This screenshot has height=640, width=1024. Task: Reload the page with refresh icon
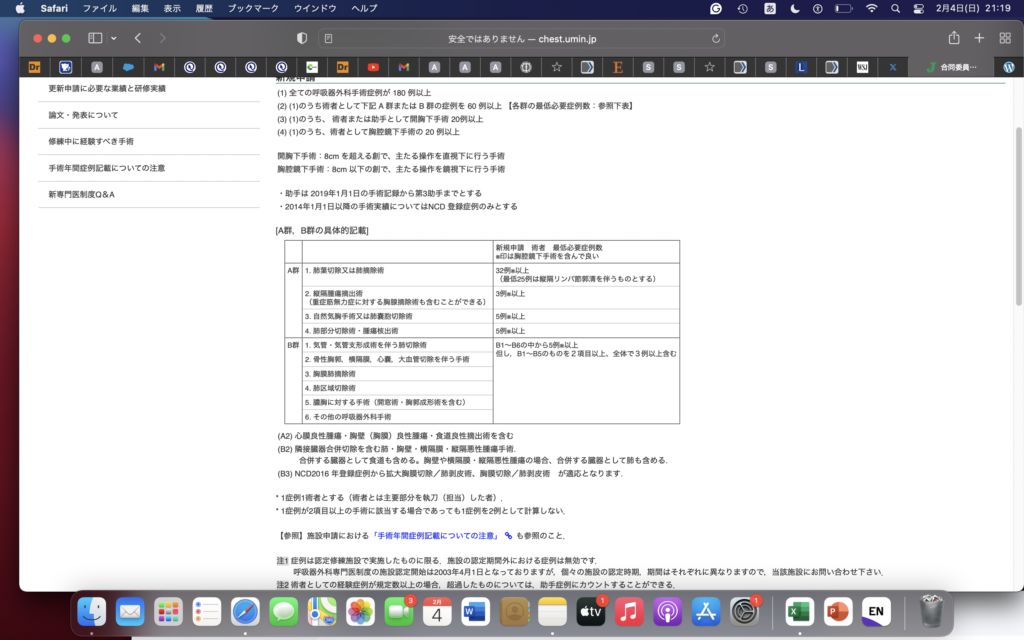coord(716,39)
